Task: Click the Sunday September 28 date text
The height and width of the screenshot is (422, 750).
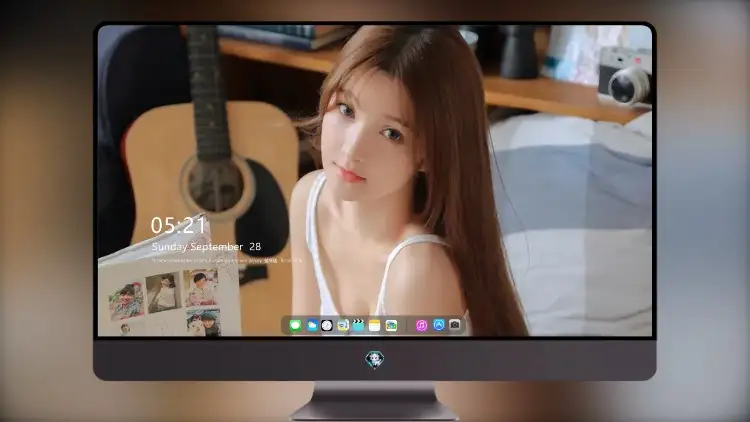Action: (x=206, y=247)
